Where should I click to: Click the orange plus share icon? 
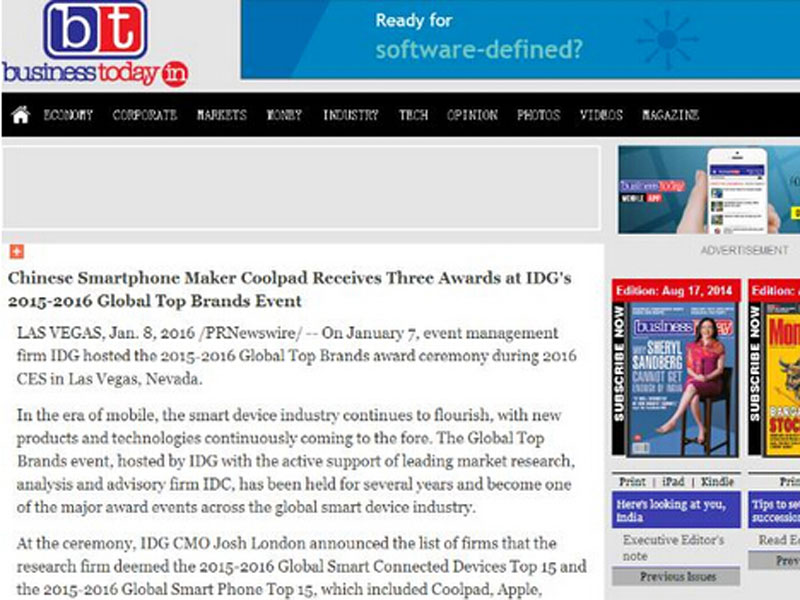[17, 251]
